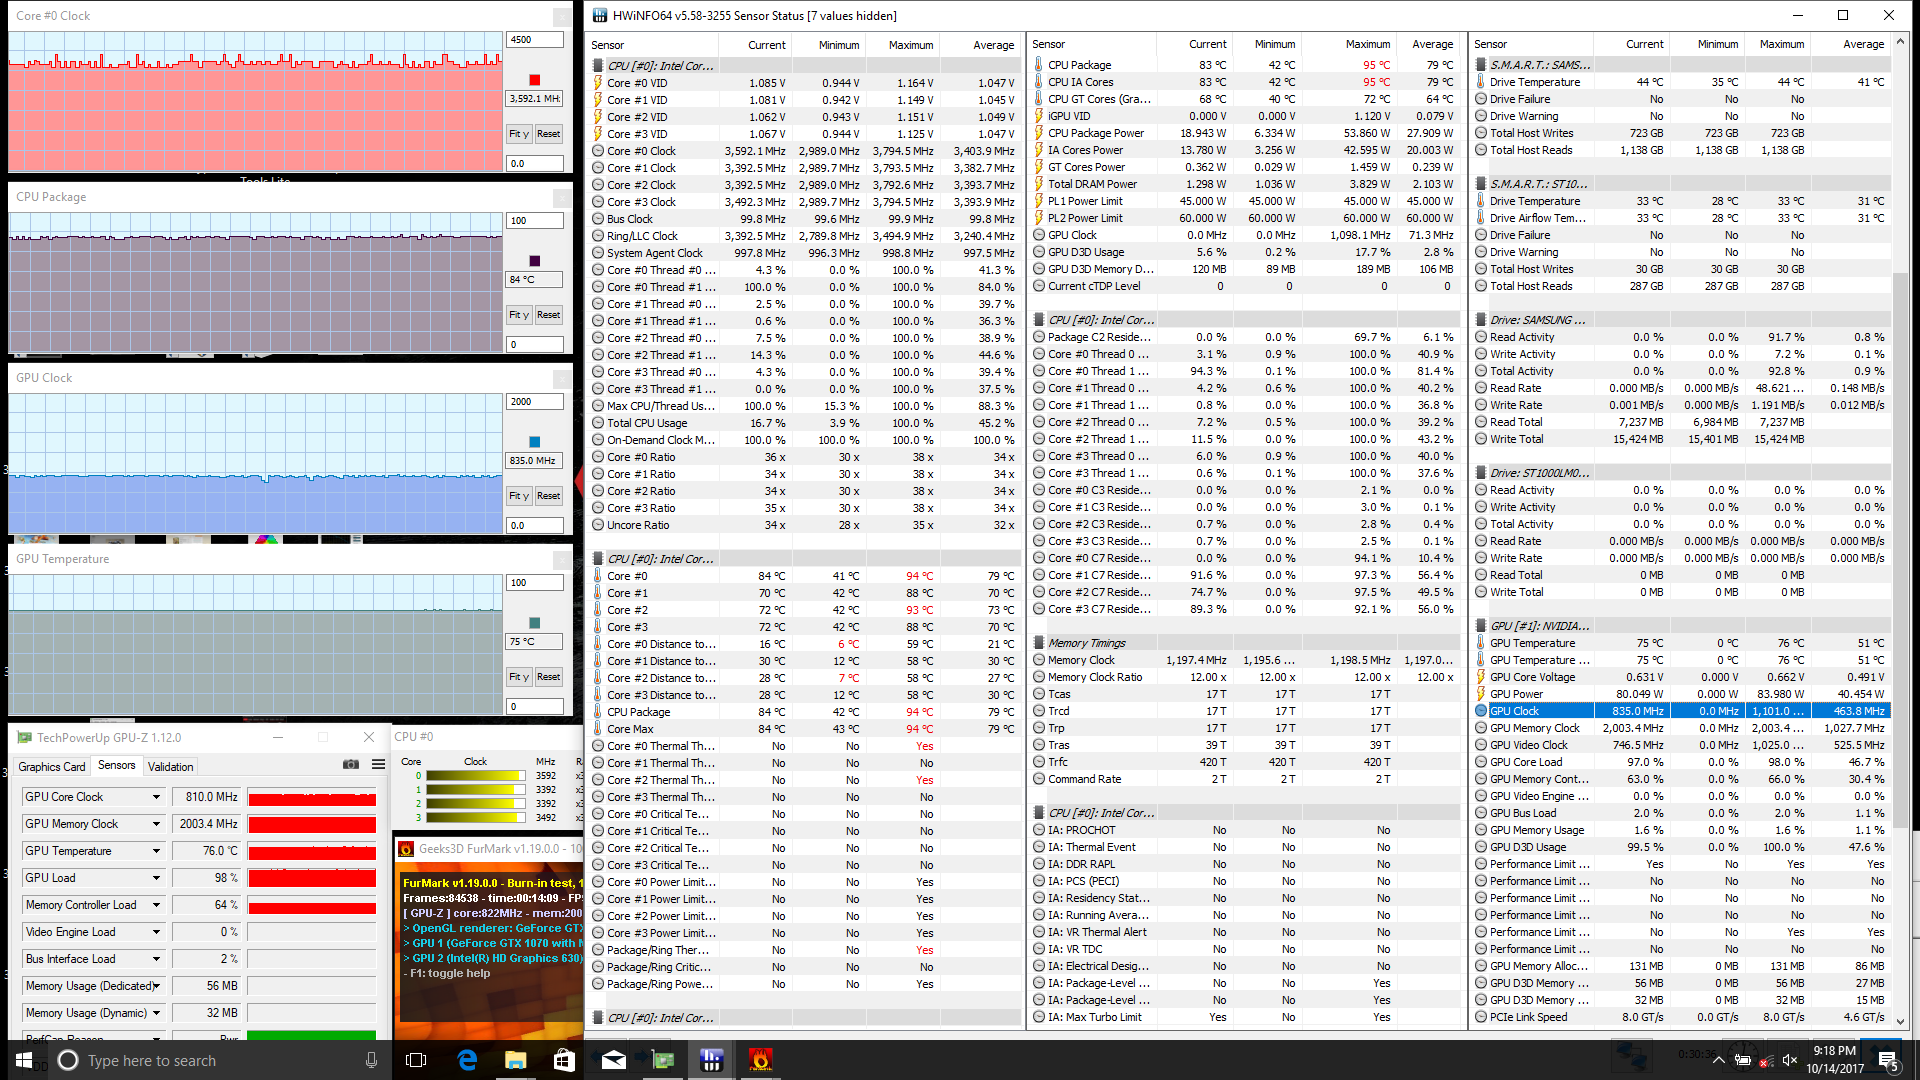Open the GPU Temperature dropdown in GPU-Z
1920x1080 pixels.
[156, 851]
